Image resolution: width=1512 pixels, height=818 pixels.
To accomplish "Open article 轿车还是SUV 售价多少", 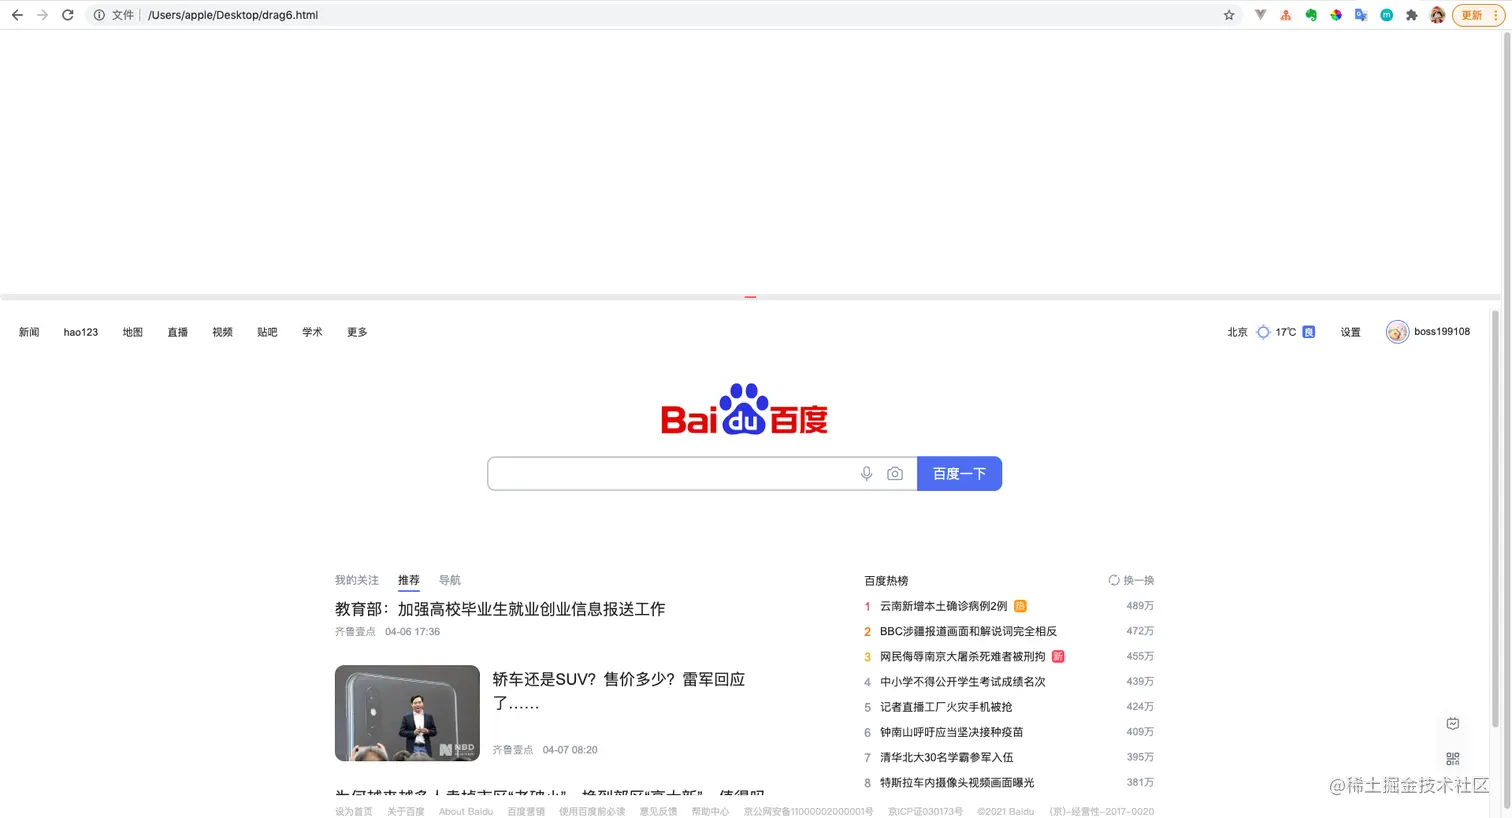I will (619, 691).
